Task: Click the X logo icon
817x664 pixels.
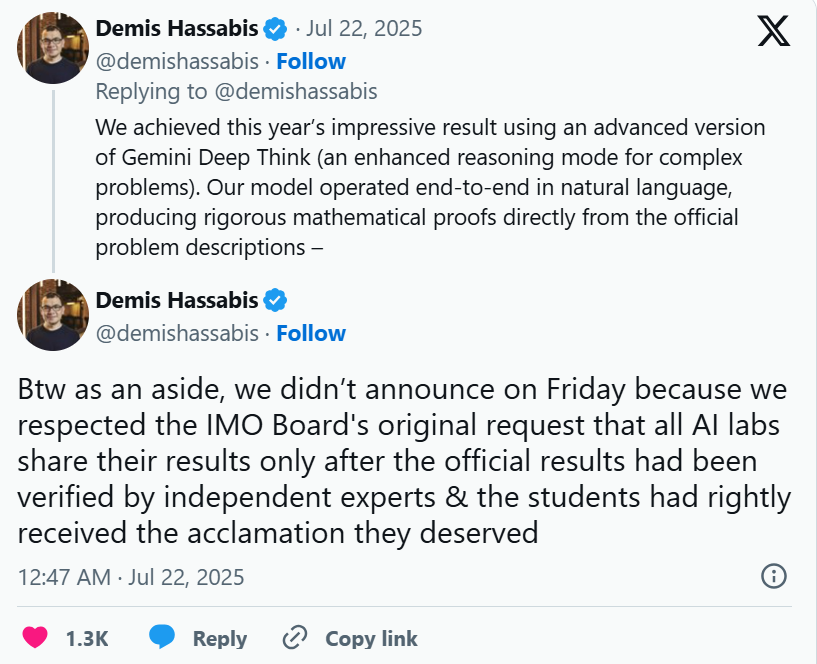Action: pos(772,31)
